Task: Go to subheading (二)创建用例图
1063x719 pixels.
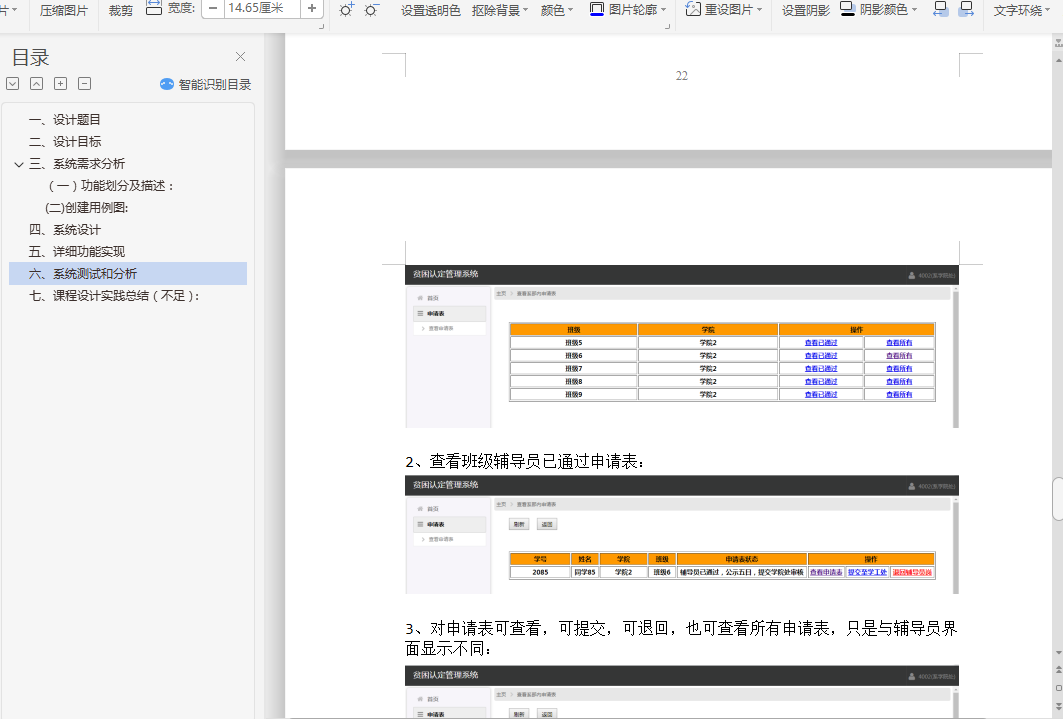Action: [x=86, y=208]
